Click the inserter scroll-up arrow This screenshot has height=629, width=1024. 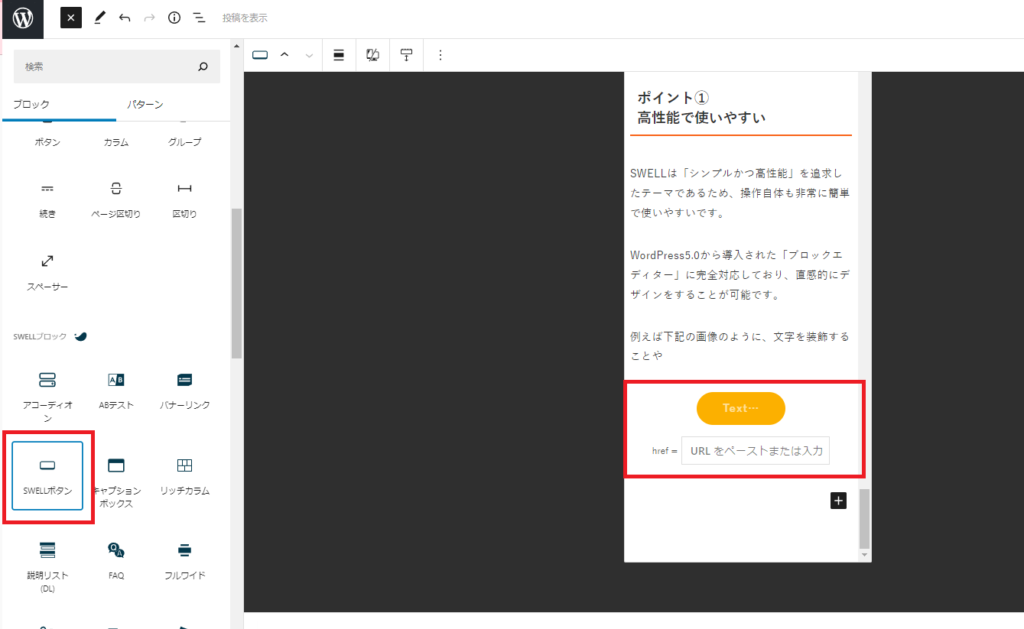(x=236, y=46)
